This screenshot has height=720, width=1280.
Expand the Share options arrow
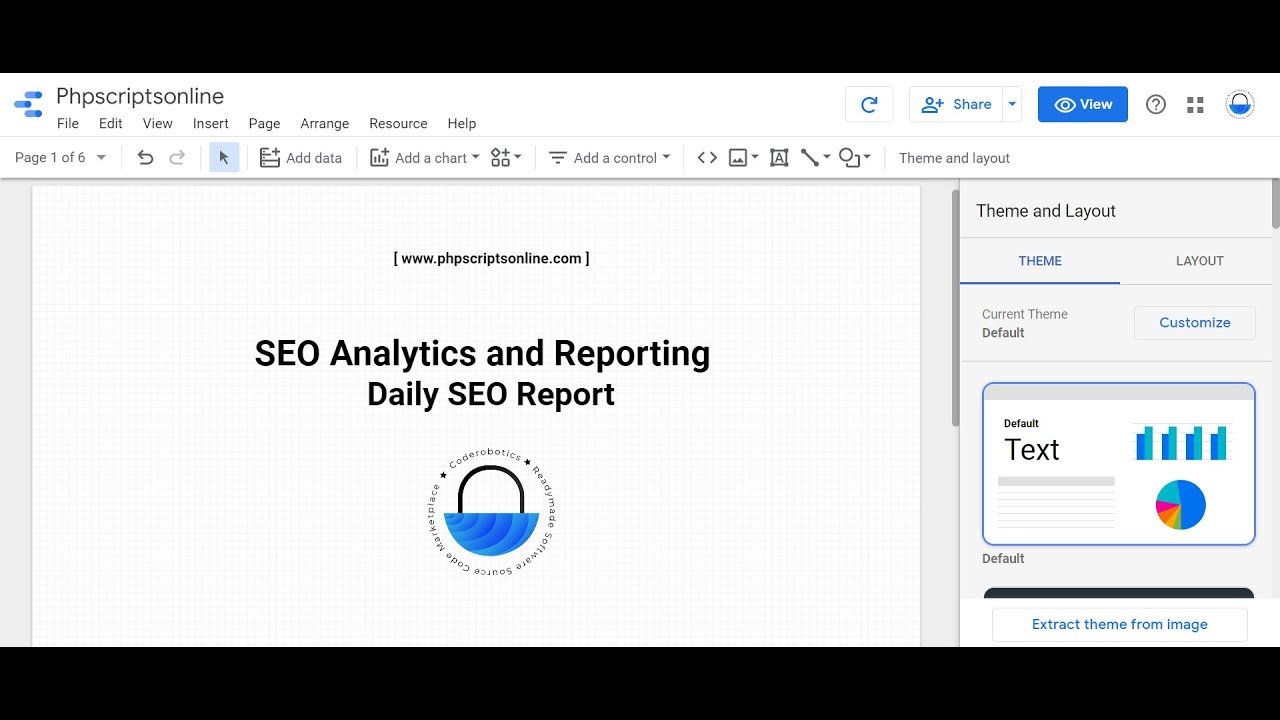[x=1012, y=104]
